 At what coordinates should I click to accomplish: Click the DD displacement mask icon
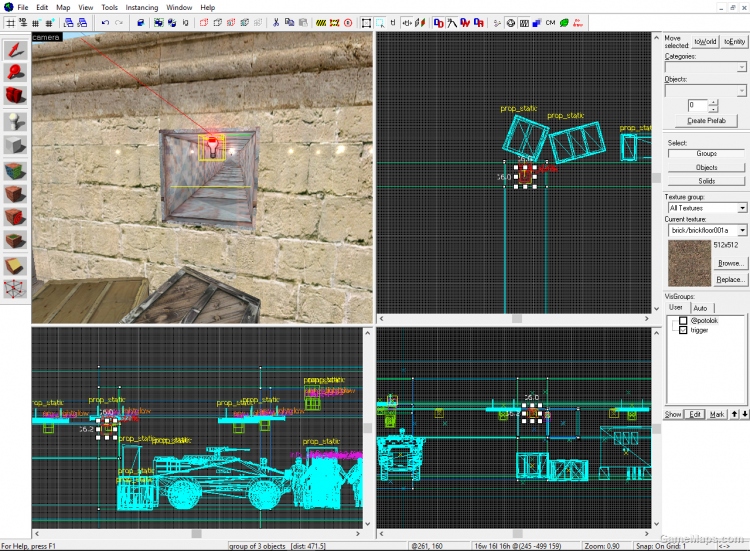[x=438, y=22]
